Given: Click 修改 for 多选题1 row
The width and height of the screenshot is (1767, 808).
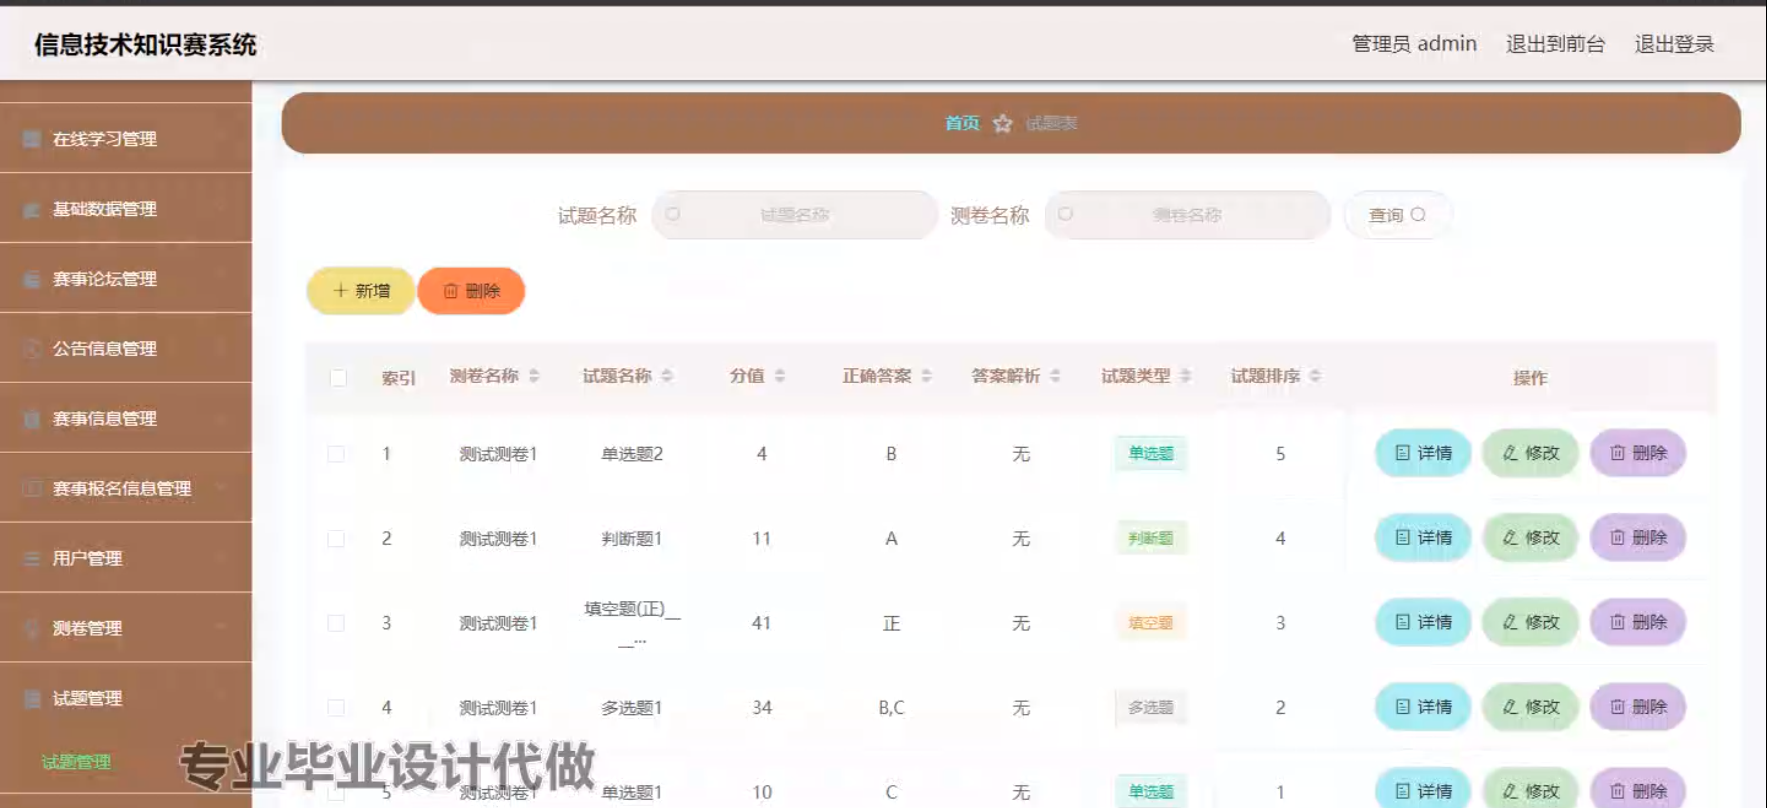Looking at the screenshot, I should coord(1530,707).
